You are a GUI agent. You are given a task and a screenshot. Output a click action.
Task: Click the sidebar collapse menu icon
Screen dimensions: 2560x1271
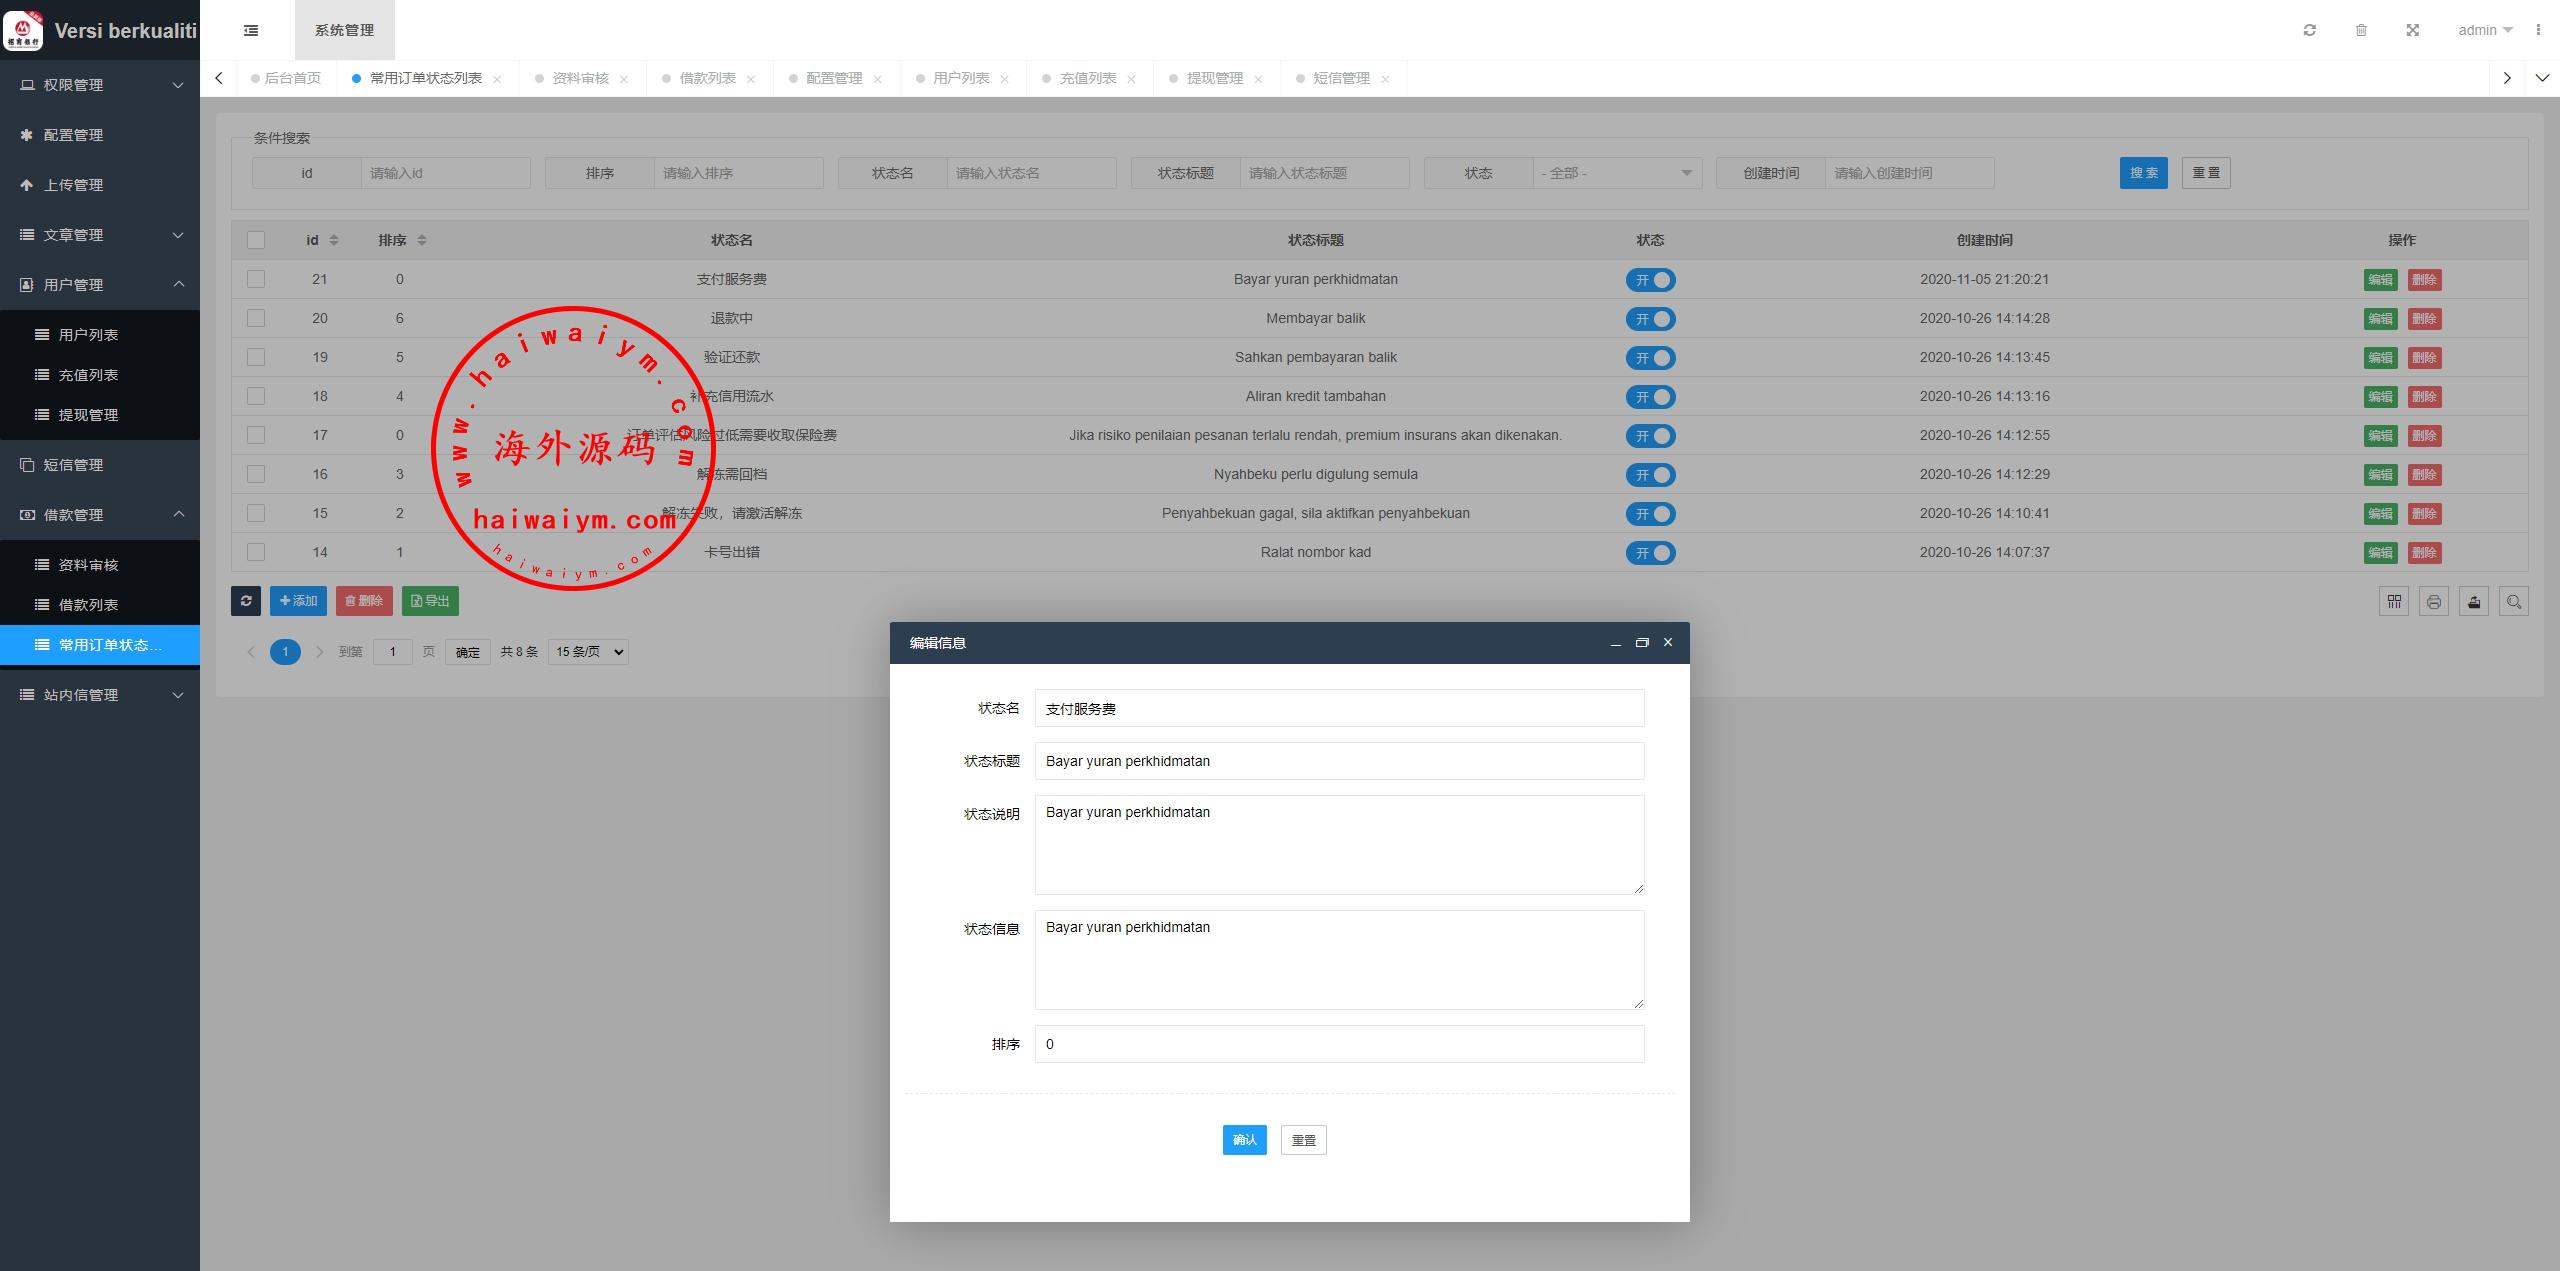click(251, 30)
